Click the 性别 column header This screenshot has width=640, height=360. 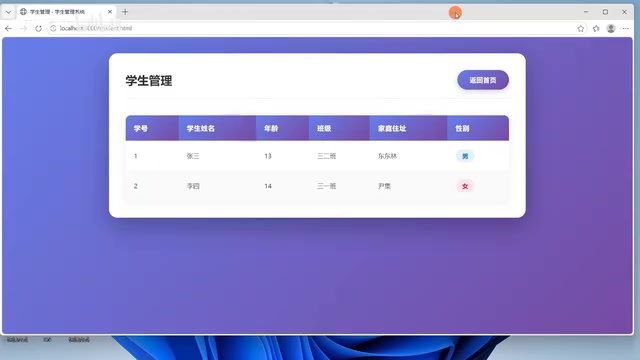click(478, 128)
